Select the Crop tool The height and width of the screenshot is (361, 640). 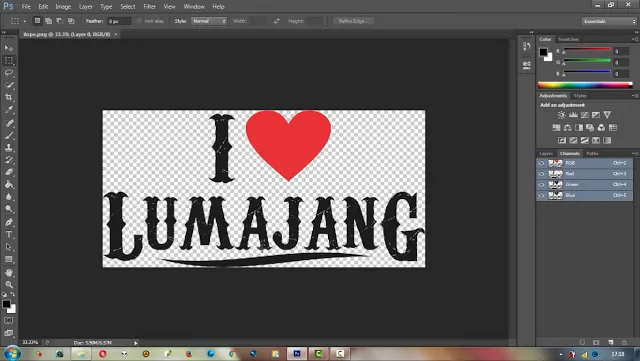(x=9, y=97)
